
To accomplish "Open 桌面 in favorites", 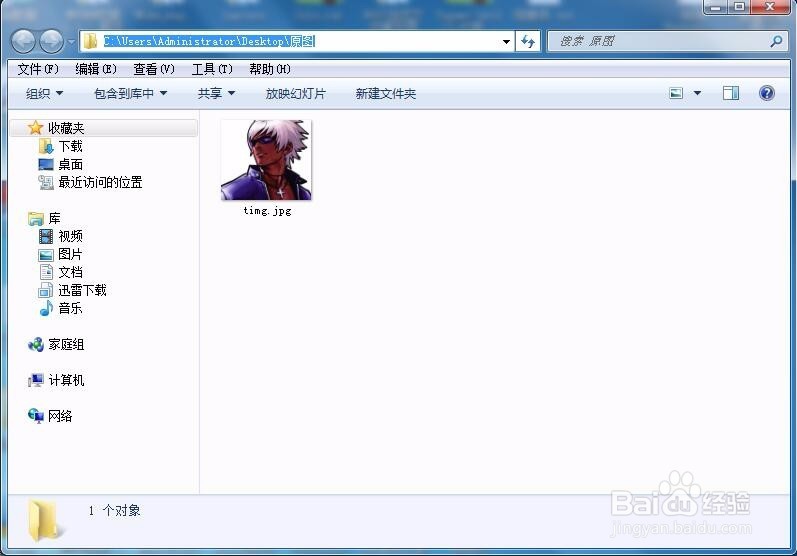I will (70, 165).
